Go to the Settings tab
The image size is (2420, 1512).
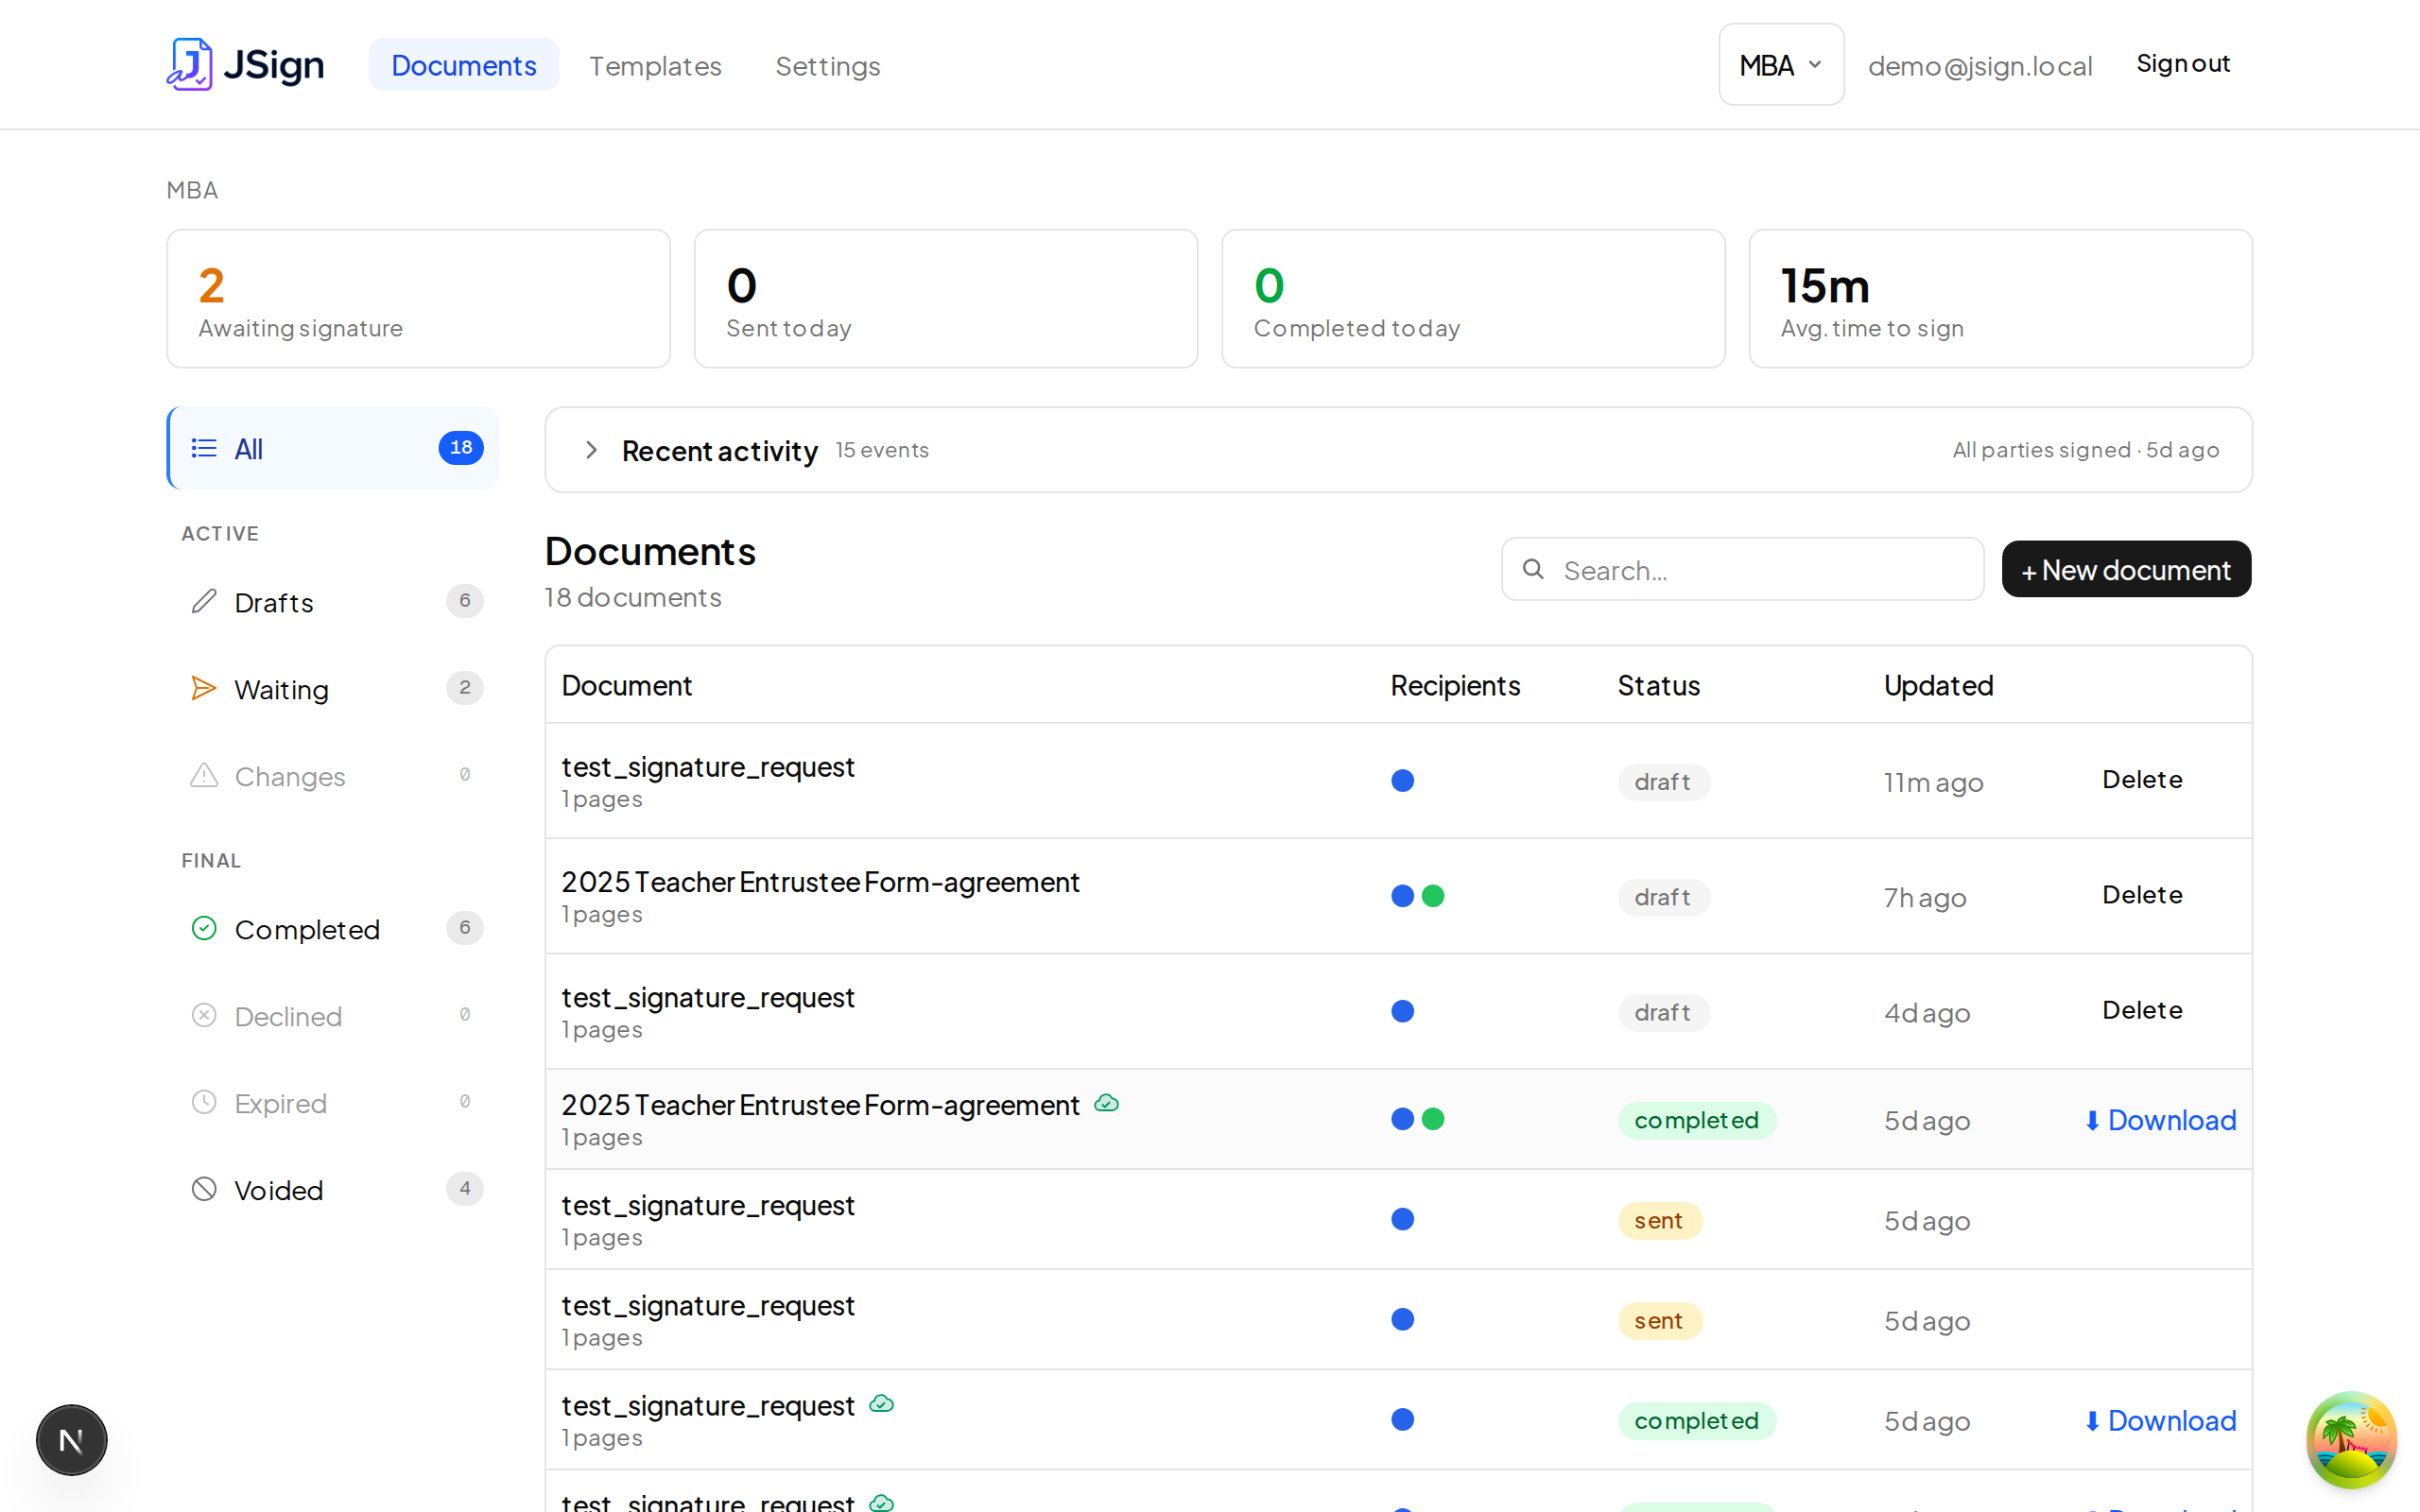point(828,66)
